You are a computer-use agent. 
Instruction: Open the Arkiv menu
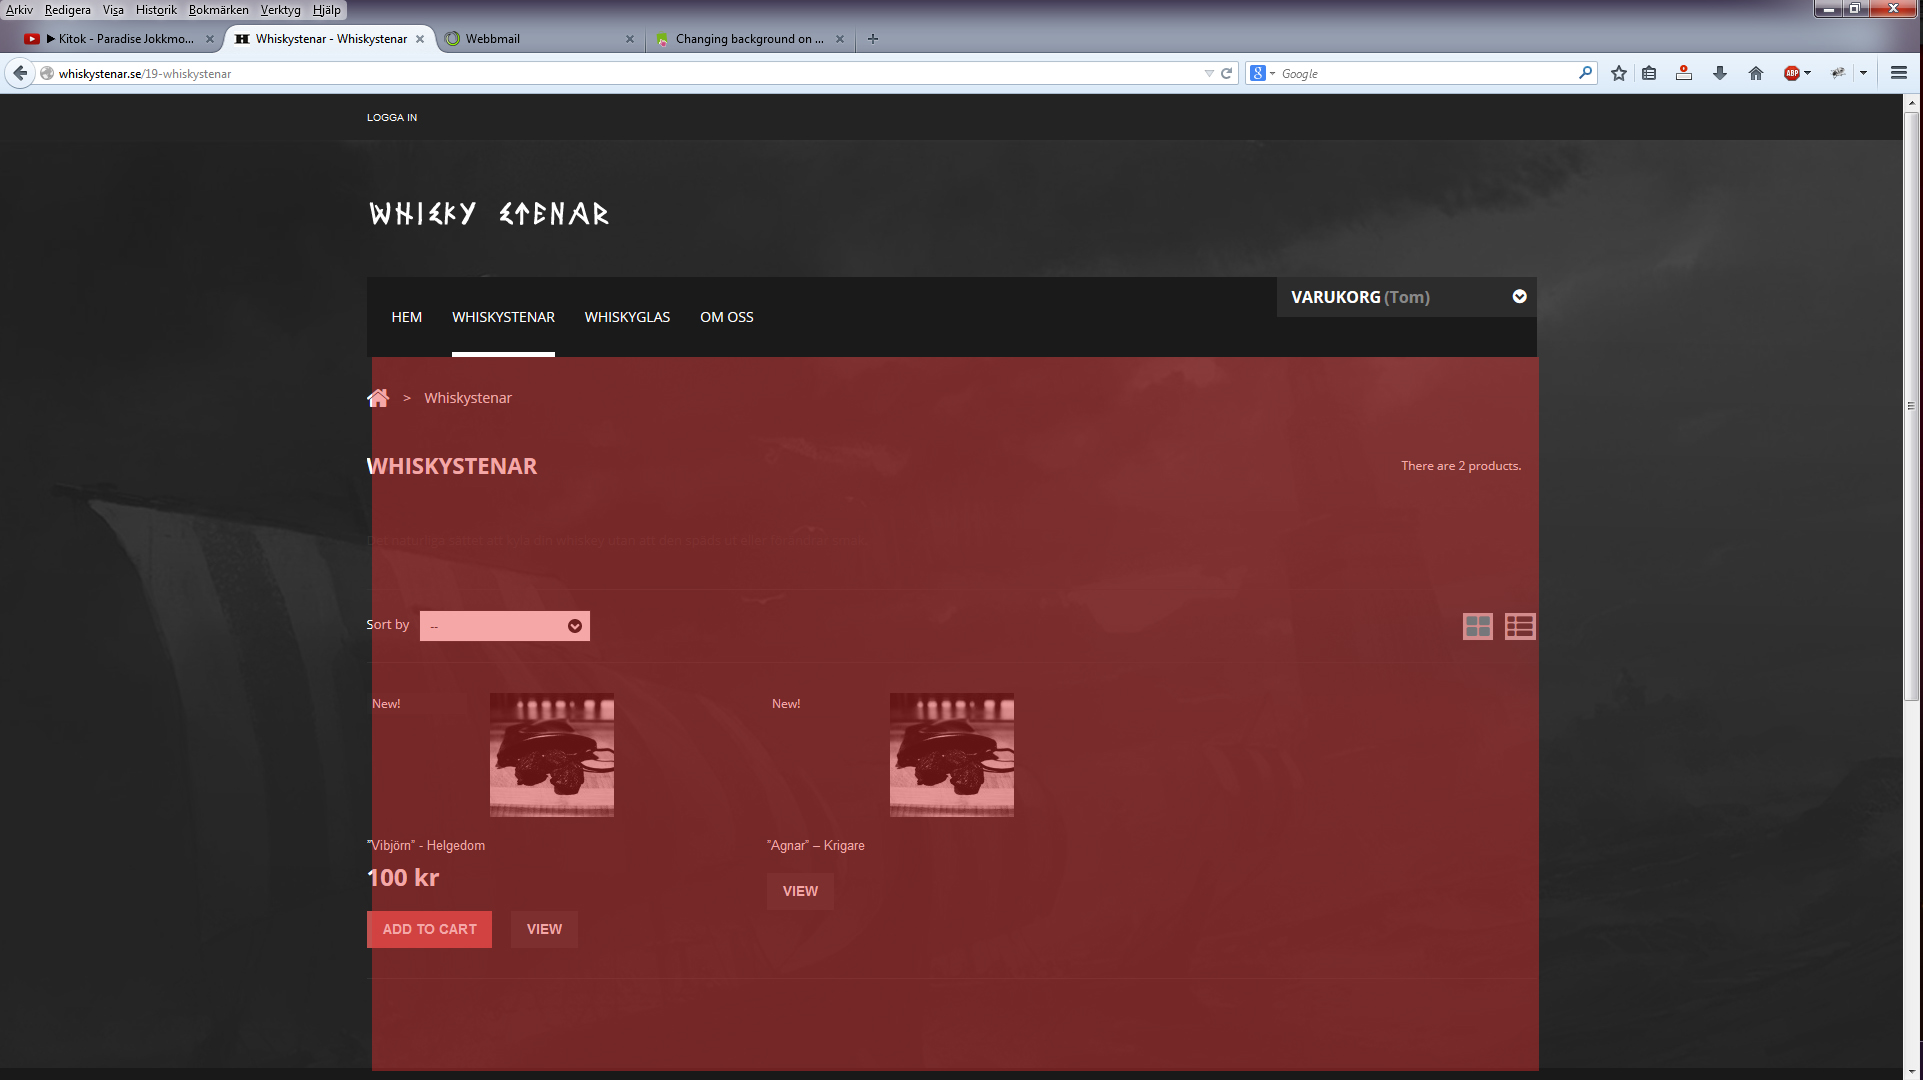19,10
